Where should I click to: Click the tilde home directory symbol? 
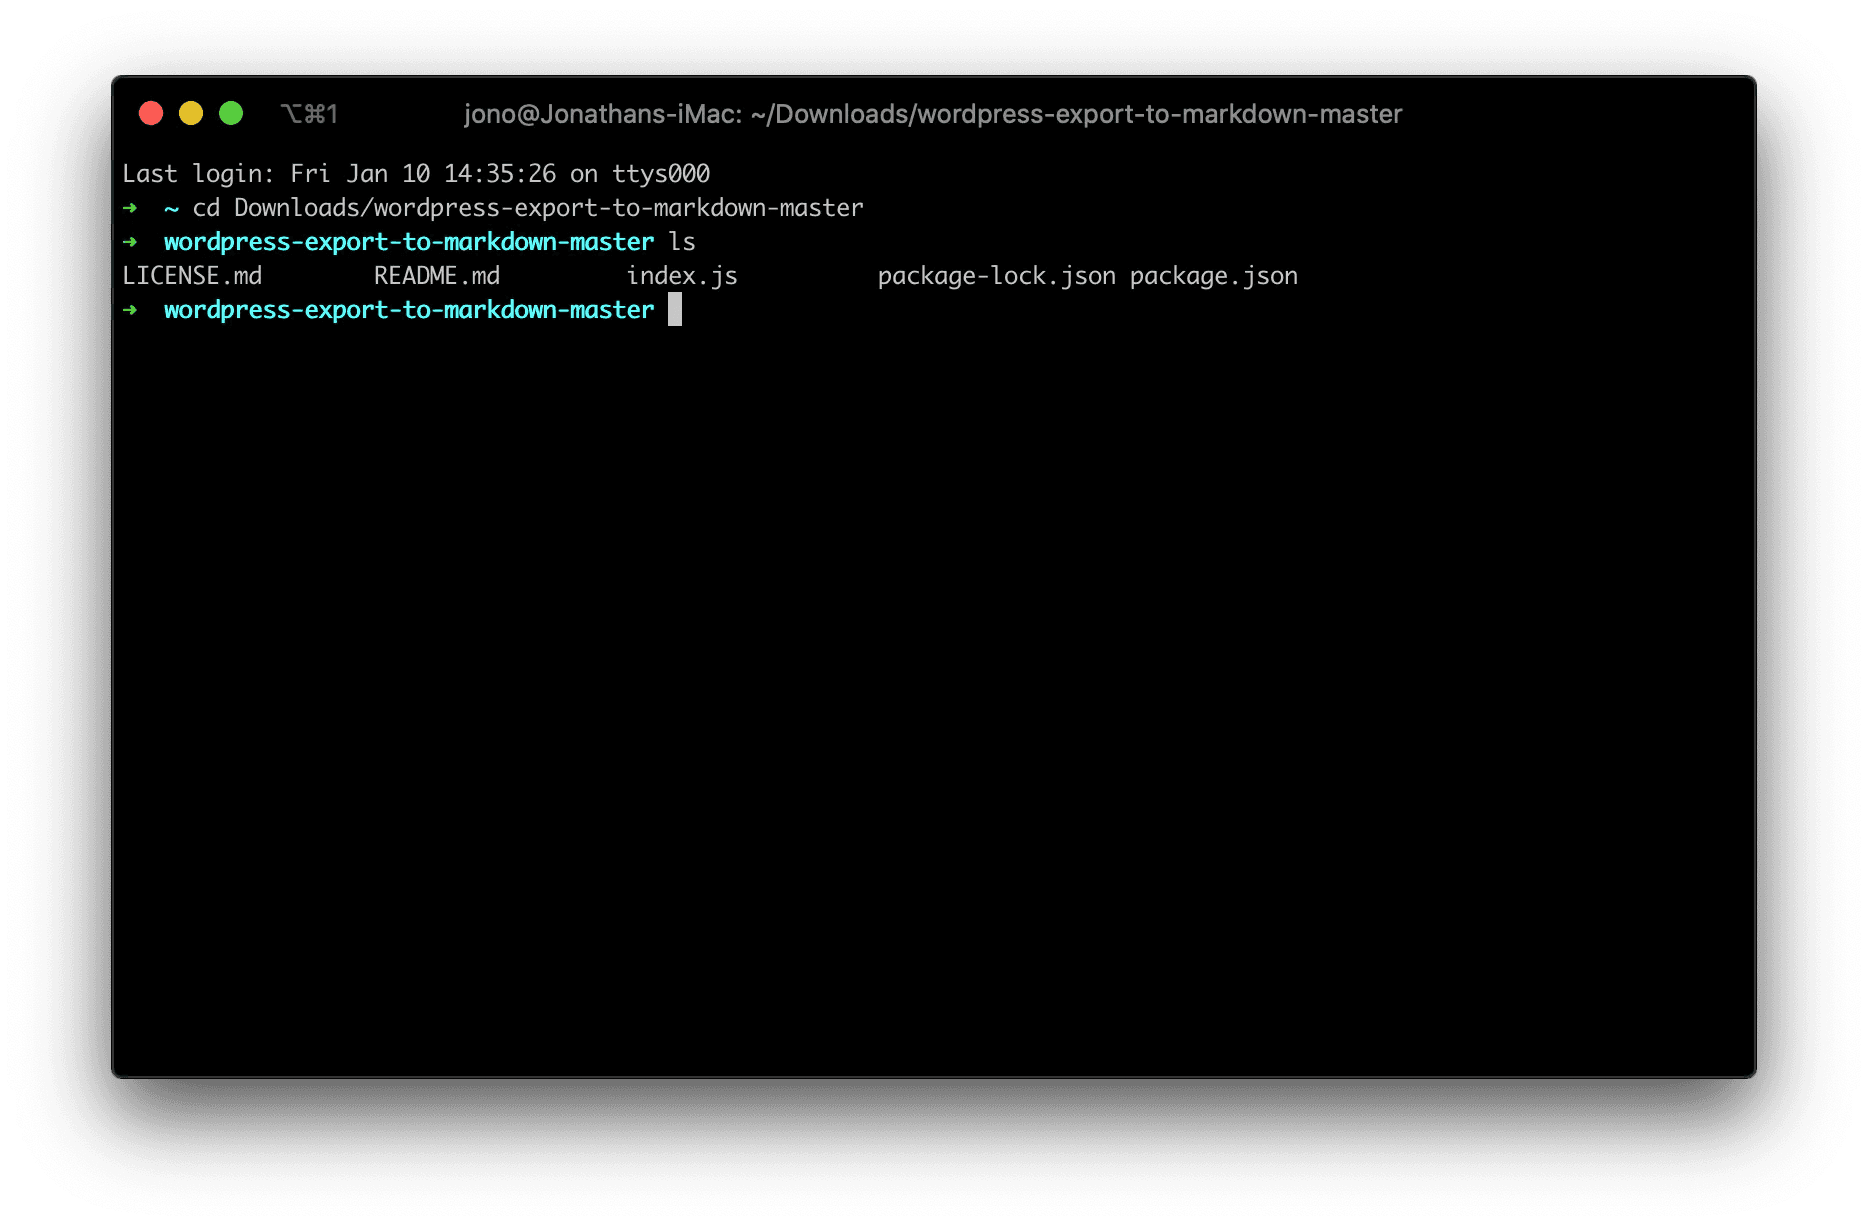(172, 209)
